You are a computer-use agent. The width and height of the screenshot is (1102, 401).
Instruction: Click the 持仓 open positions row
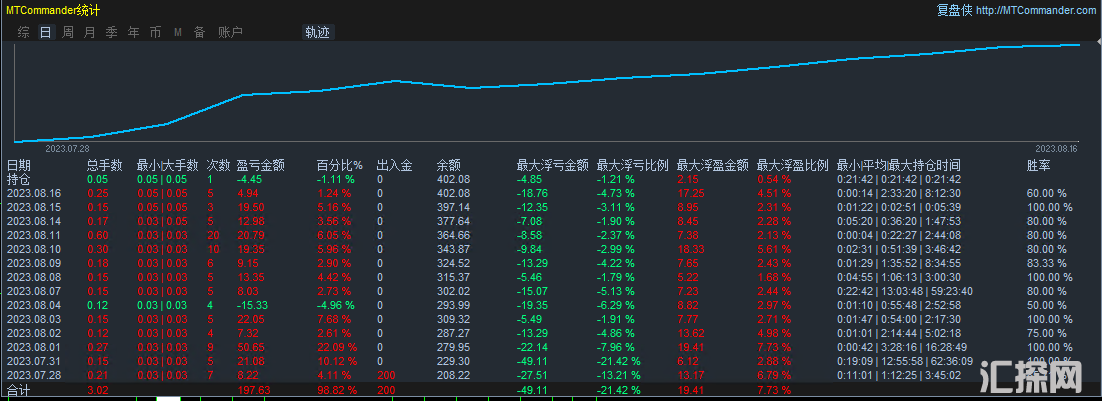tap(19, 179)
